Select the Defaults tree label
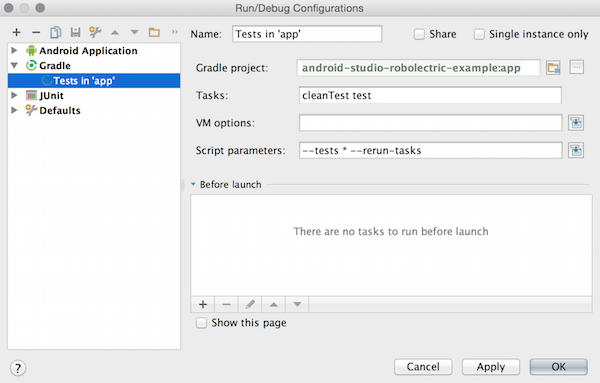Image resolution: width=600 pixels, height=383 pixels. click(60, 111)
